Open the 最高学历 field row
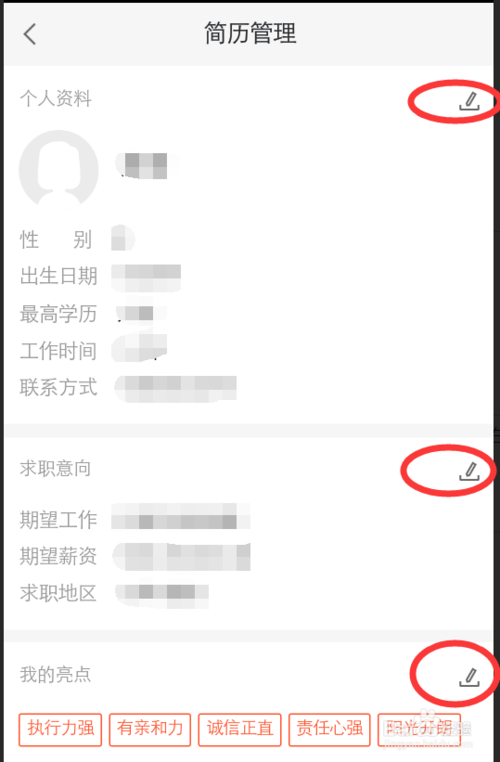500x762 pixels. coord(248,313)
